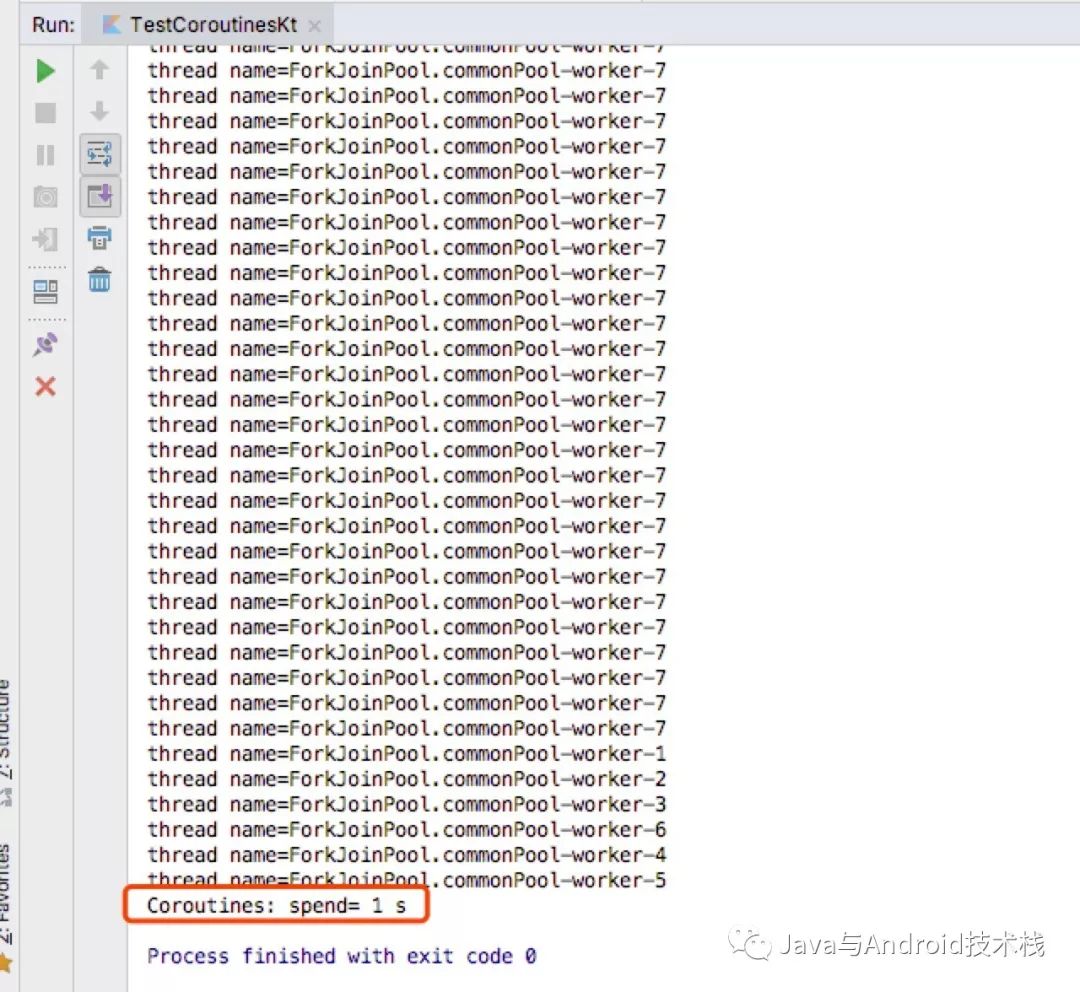Click the line ending with worker-3
Screen dimensions: 1080x992
click(406, 805)
